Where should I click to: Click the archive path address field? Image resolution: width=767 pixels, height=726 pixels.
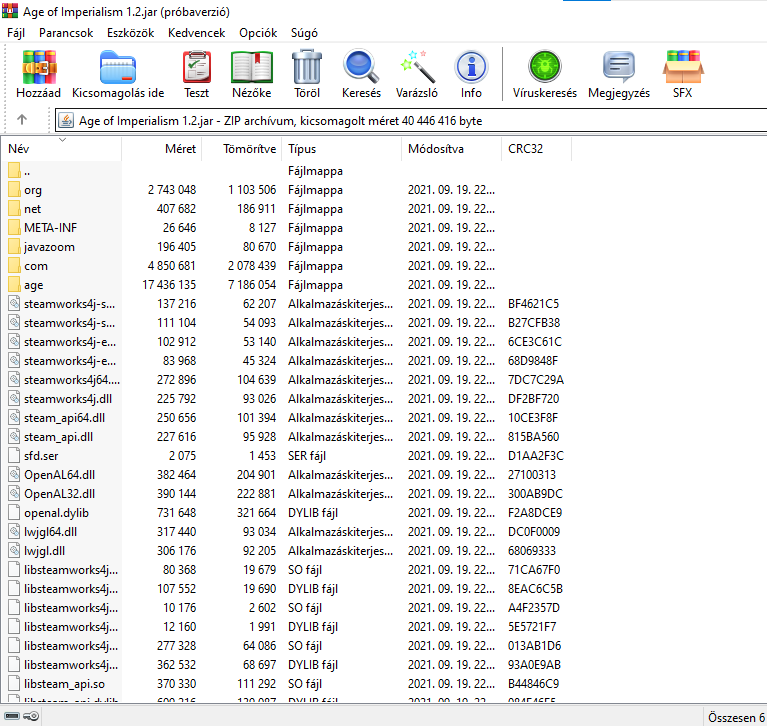point(411,120)
